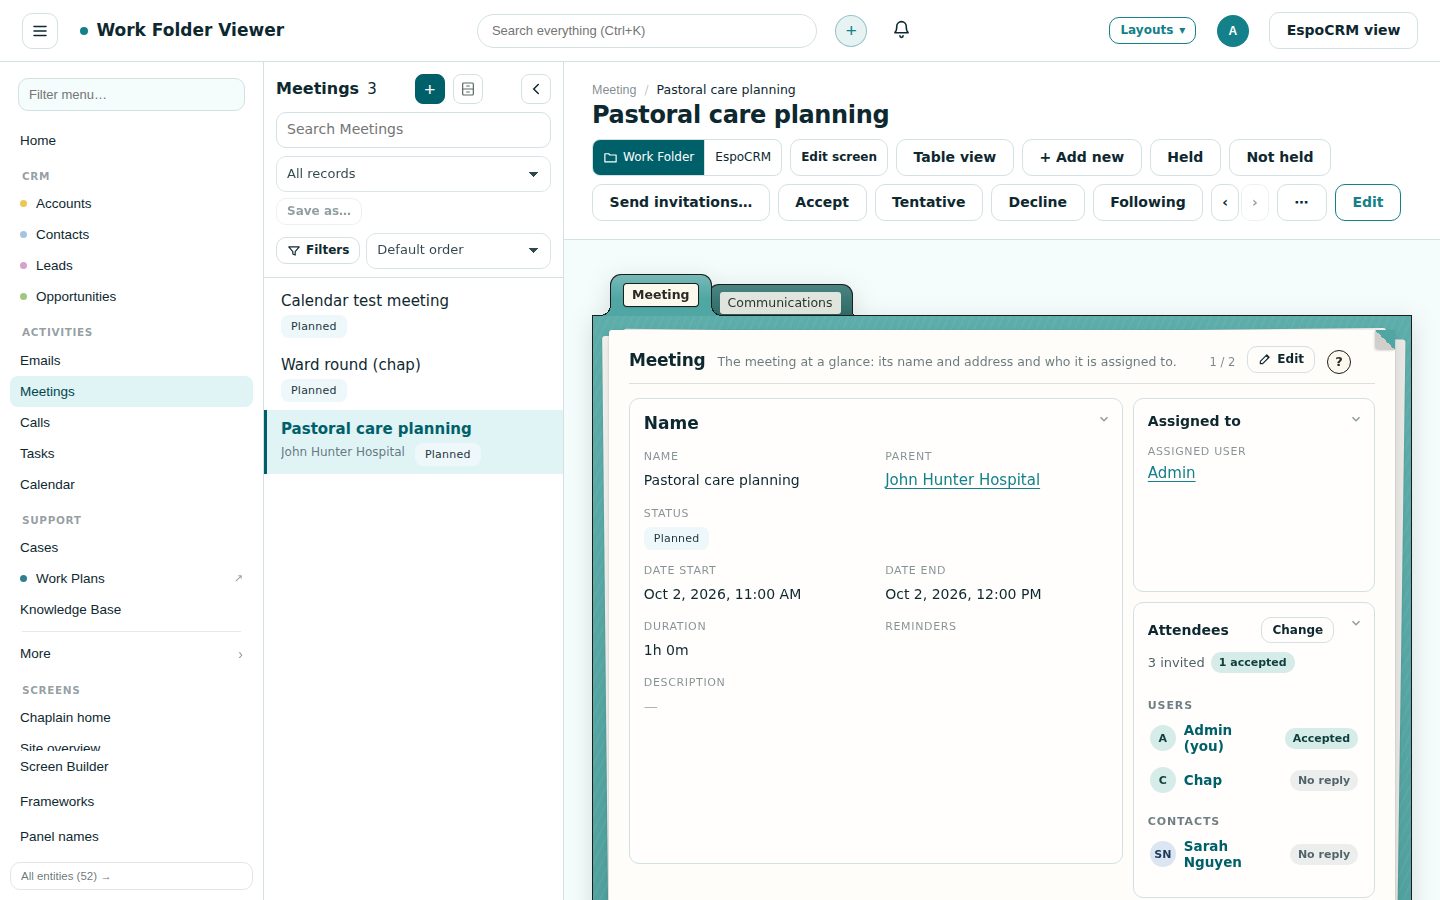Image resolution: width=1440 pixels, height=900 pixels.
Task: Click the Search Meetings field
Action: point(413,130)
